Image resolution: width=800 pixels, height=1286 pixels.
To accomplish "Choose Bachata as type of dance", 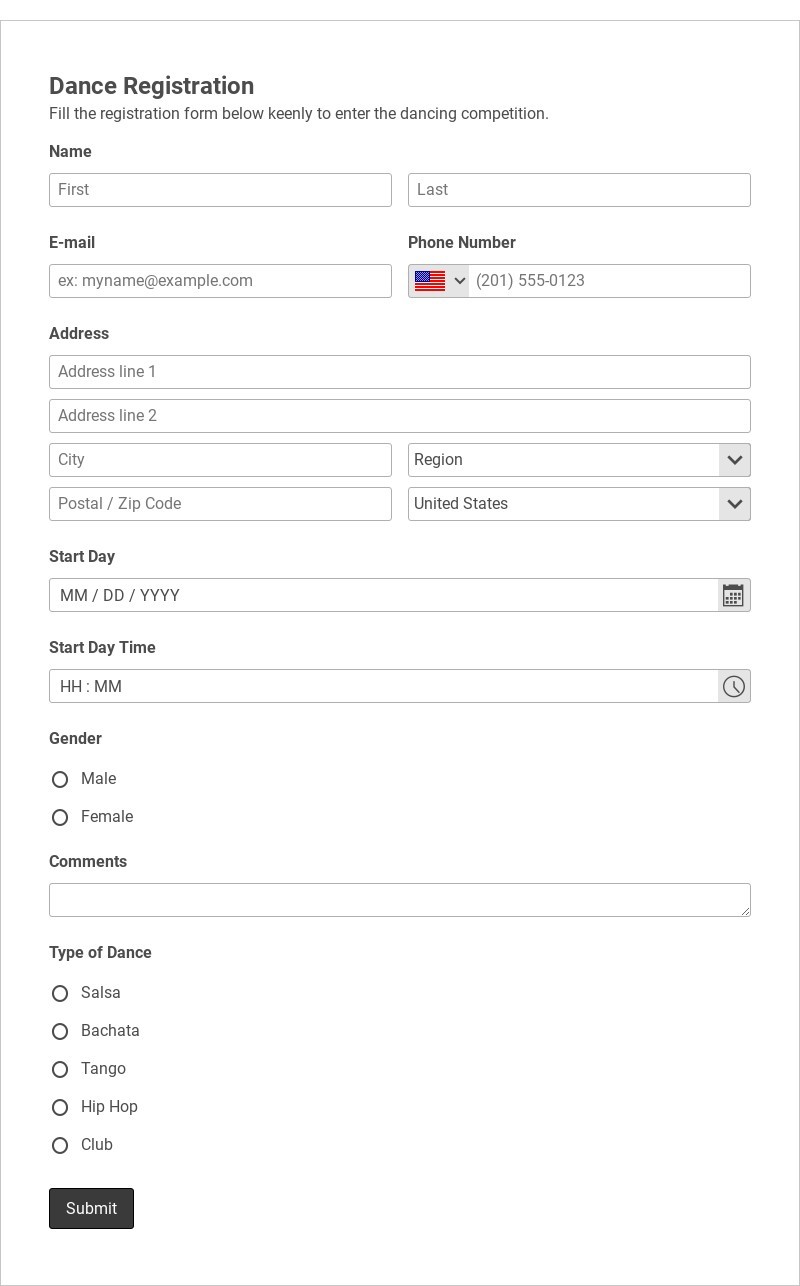I will pos(60,1031).
